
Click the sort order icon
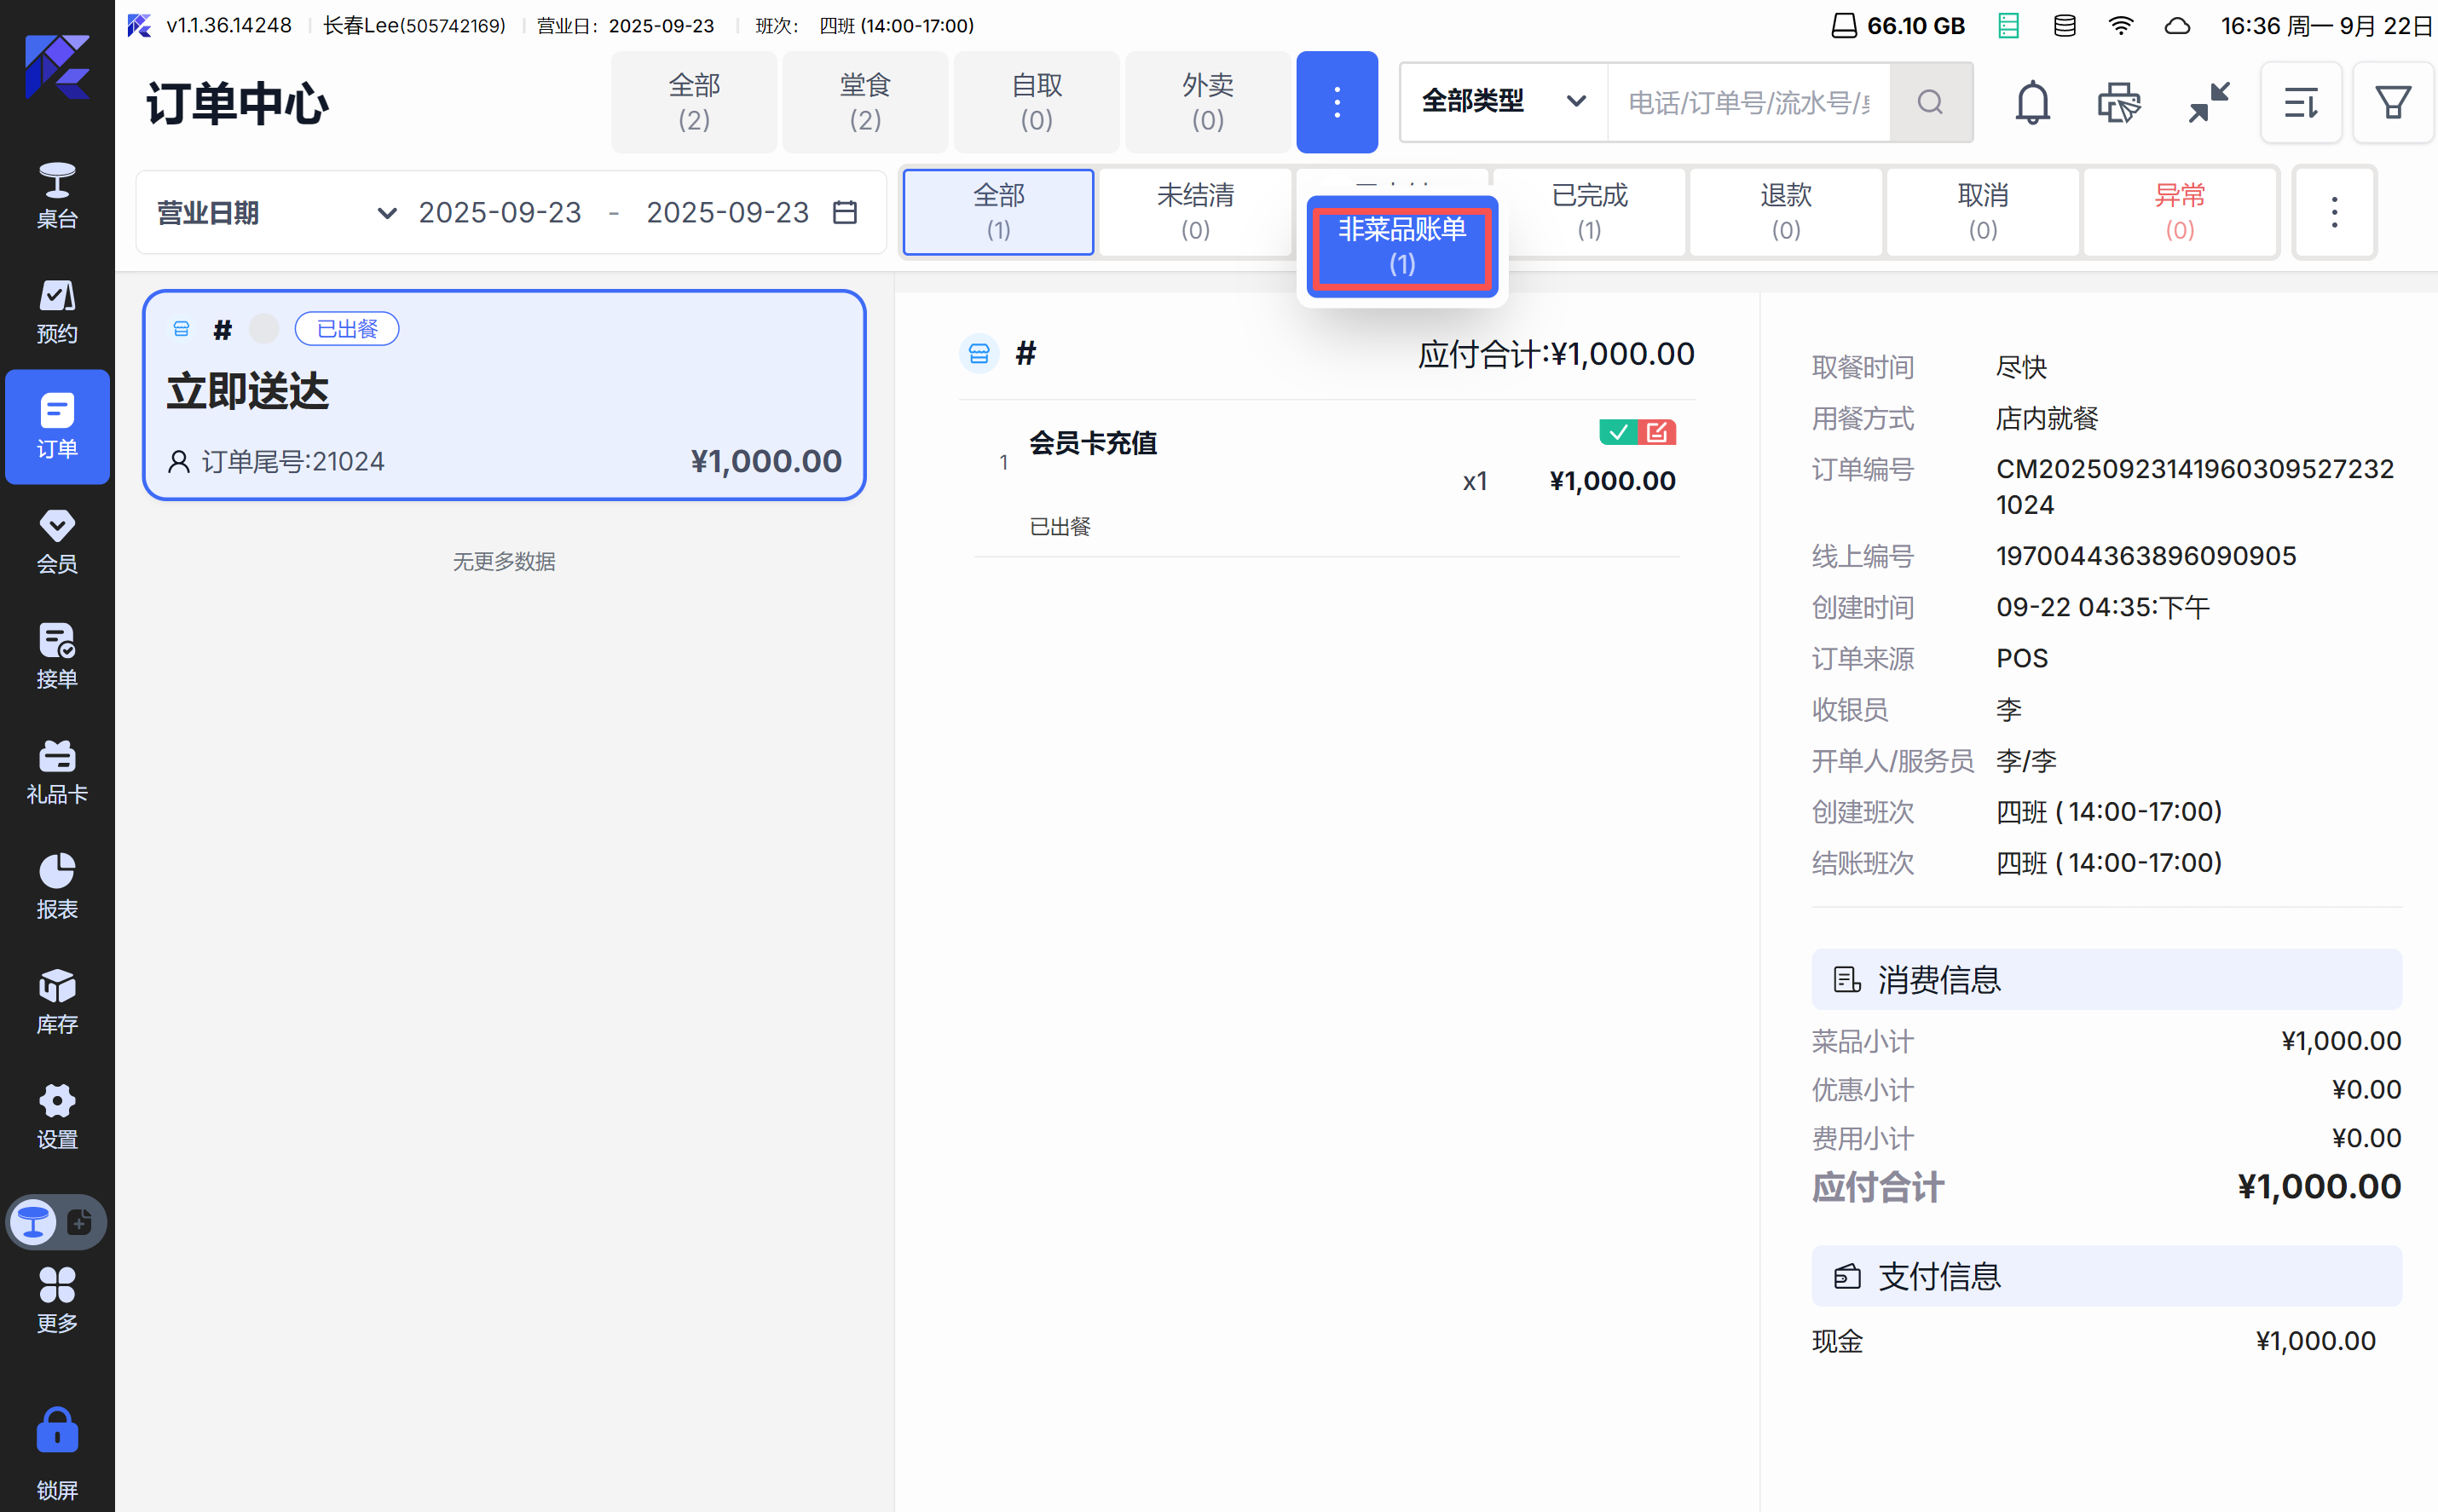click(x=2300, y=102)
